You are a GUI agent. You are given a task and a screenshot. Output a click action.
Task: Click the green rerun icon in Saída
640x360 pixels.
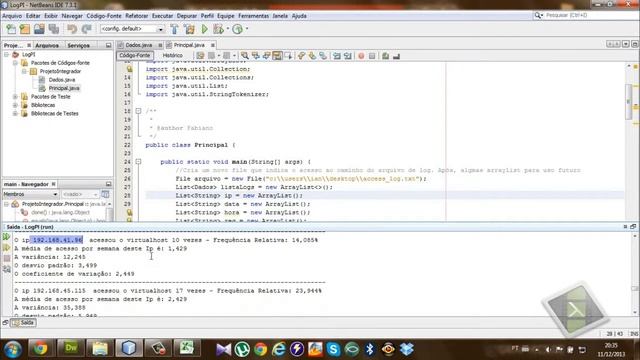pyautogui.click(x=7, y=237)
